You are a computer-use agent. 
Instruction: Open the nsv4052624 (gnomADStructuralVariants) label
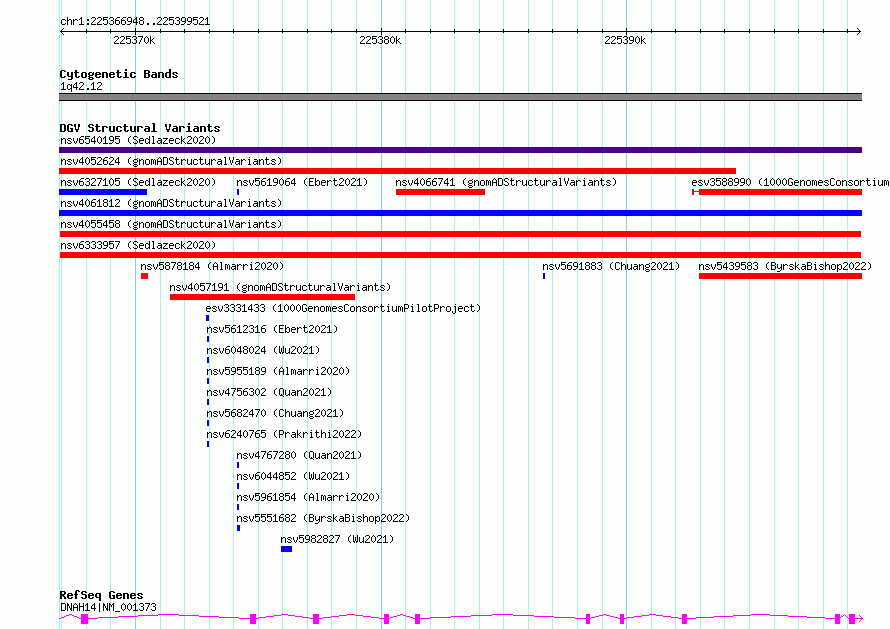171,161
